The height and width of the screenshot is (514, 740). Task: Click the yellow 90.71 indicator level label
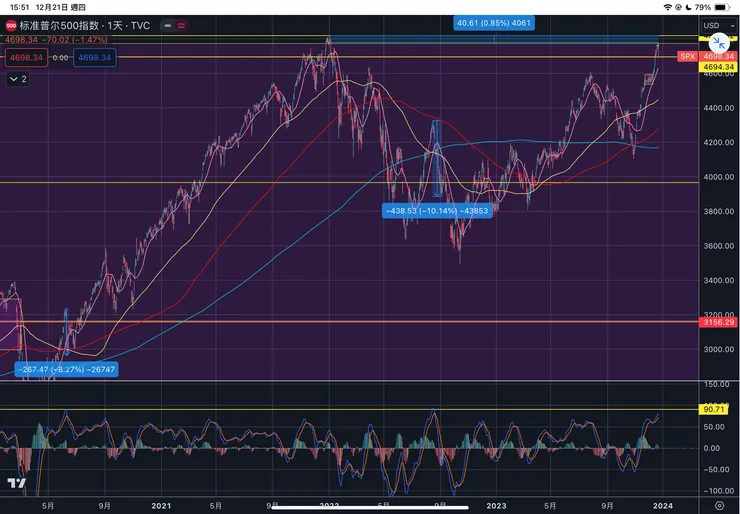714,409
